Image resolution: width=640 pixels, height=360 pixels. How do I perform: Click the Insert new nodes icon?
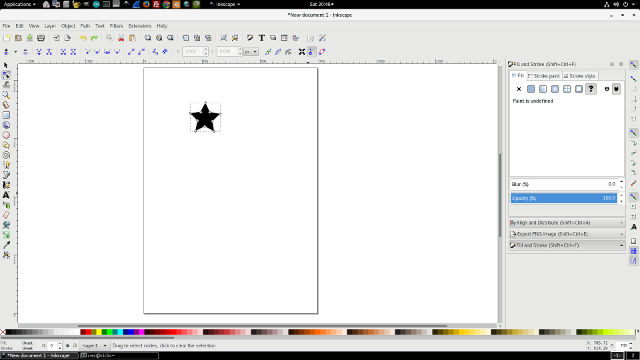point(6,52)
